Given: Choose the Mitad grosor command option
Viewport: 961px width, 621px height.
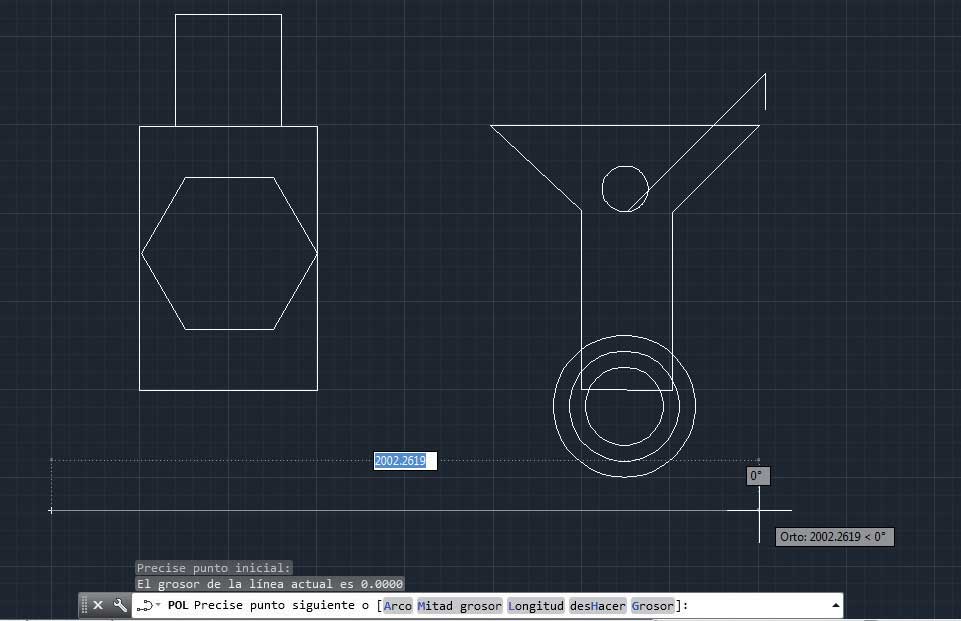Looking at the screenshot, I should (x=459, y=606).
